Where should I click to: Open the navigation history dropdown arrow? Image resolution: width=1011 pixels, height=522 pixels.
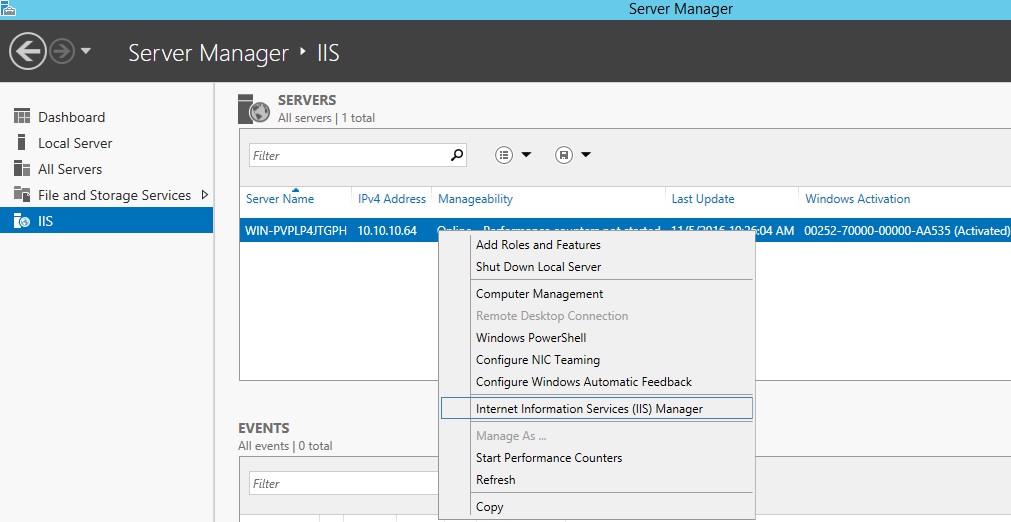pos(85,51)
